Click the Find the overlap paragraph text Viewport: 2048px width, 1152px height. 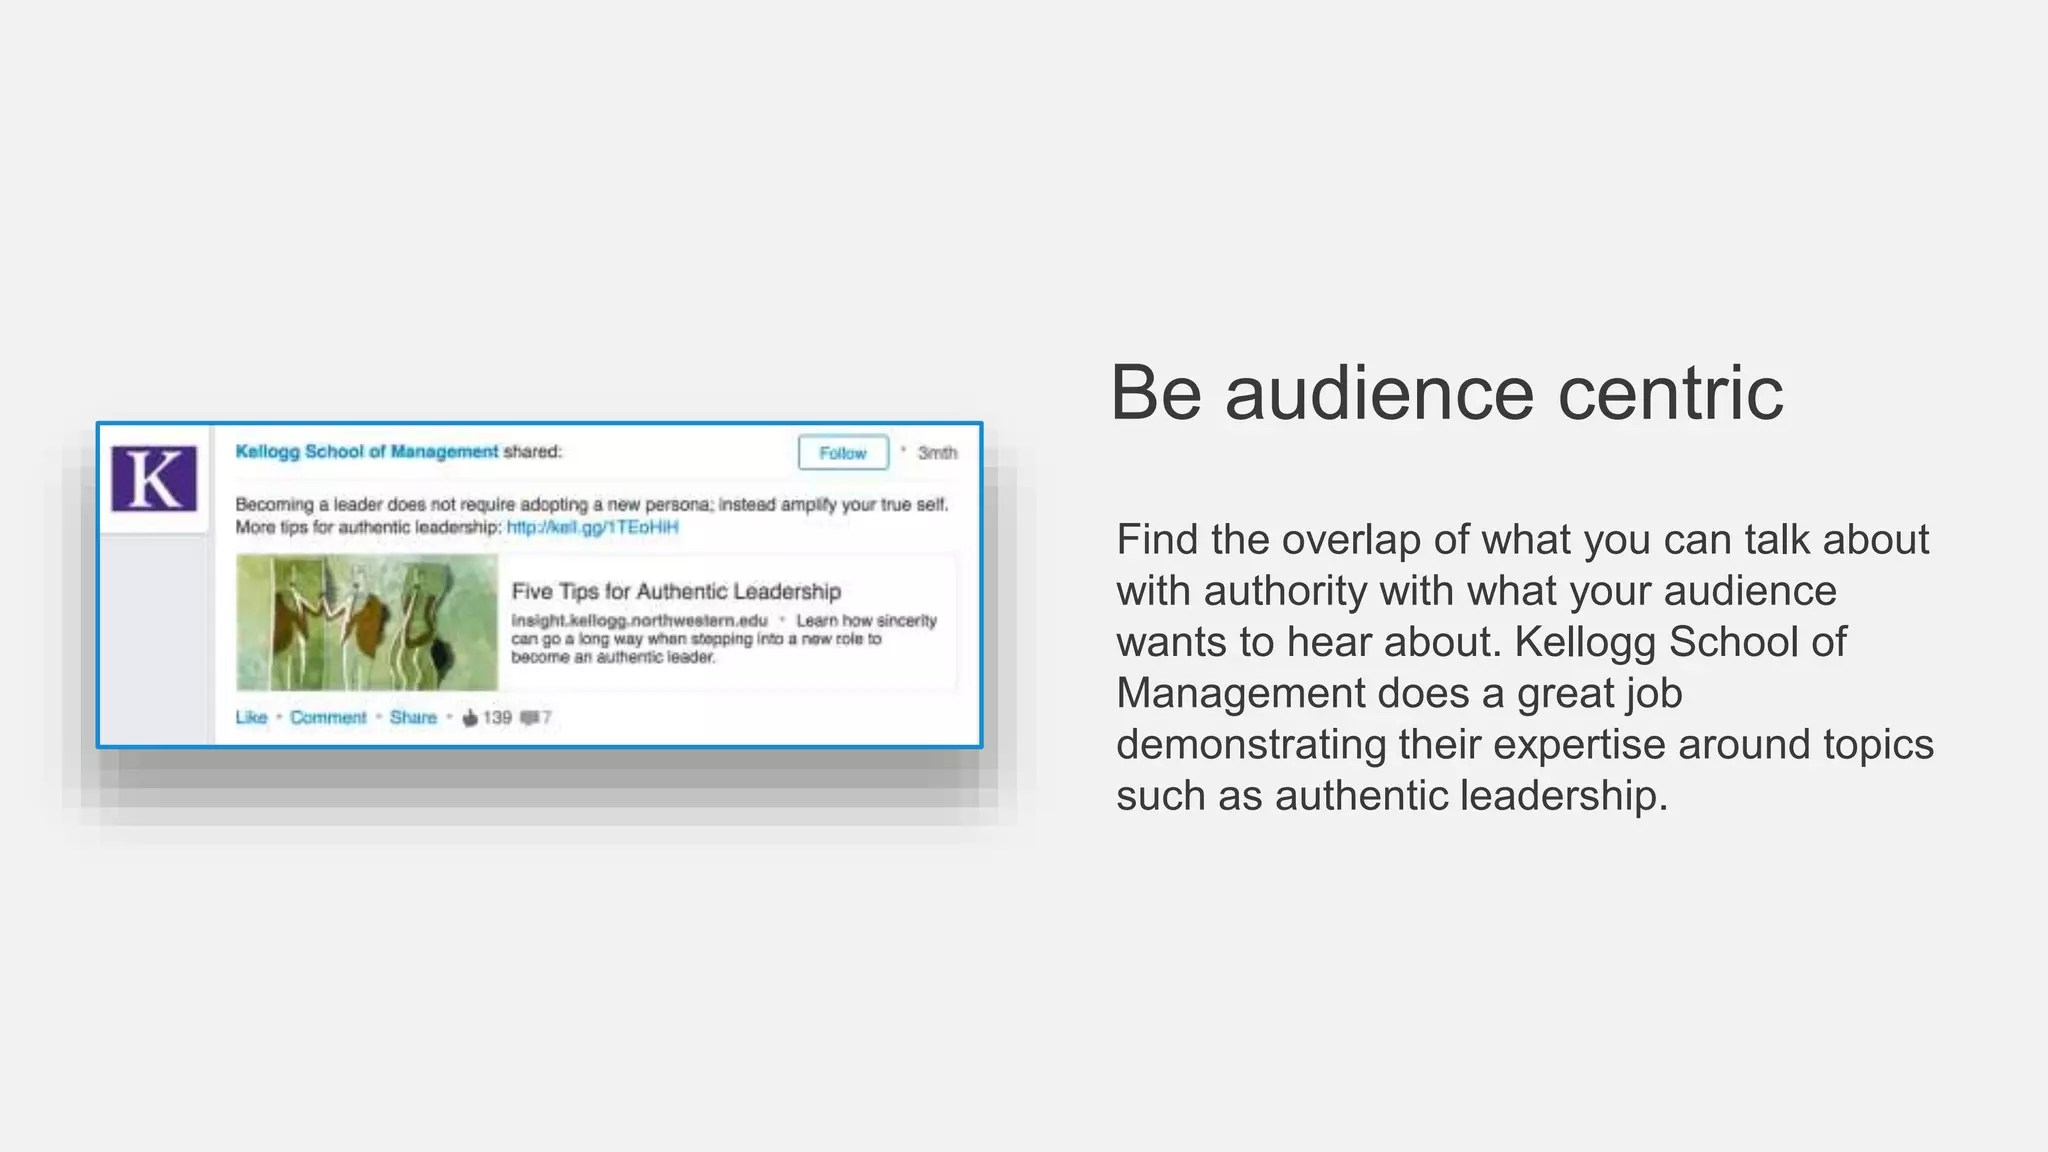[1524, 667]
